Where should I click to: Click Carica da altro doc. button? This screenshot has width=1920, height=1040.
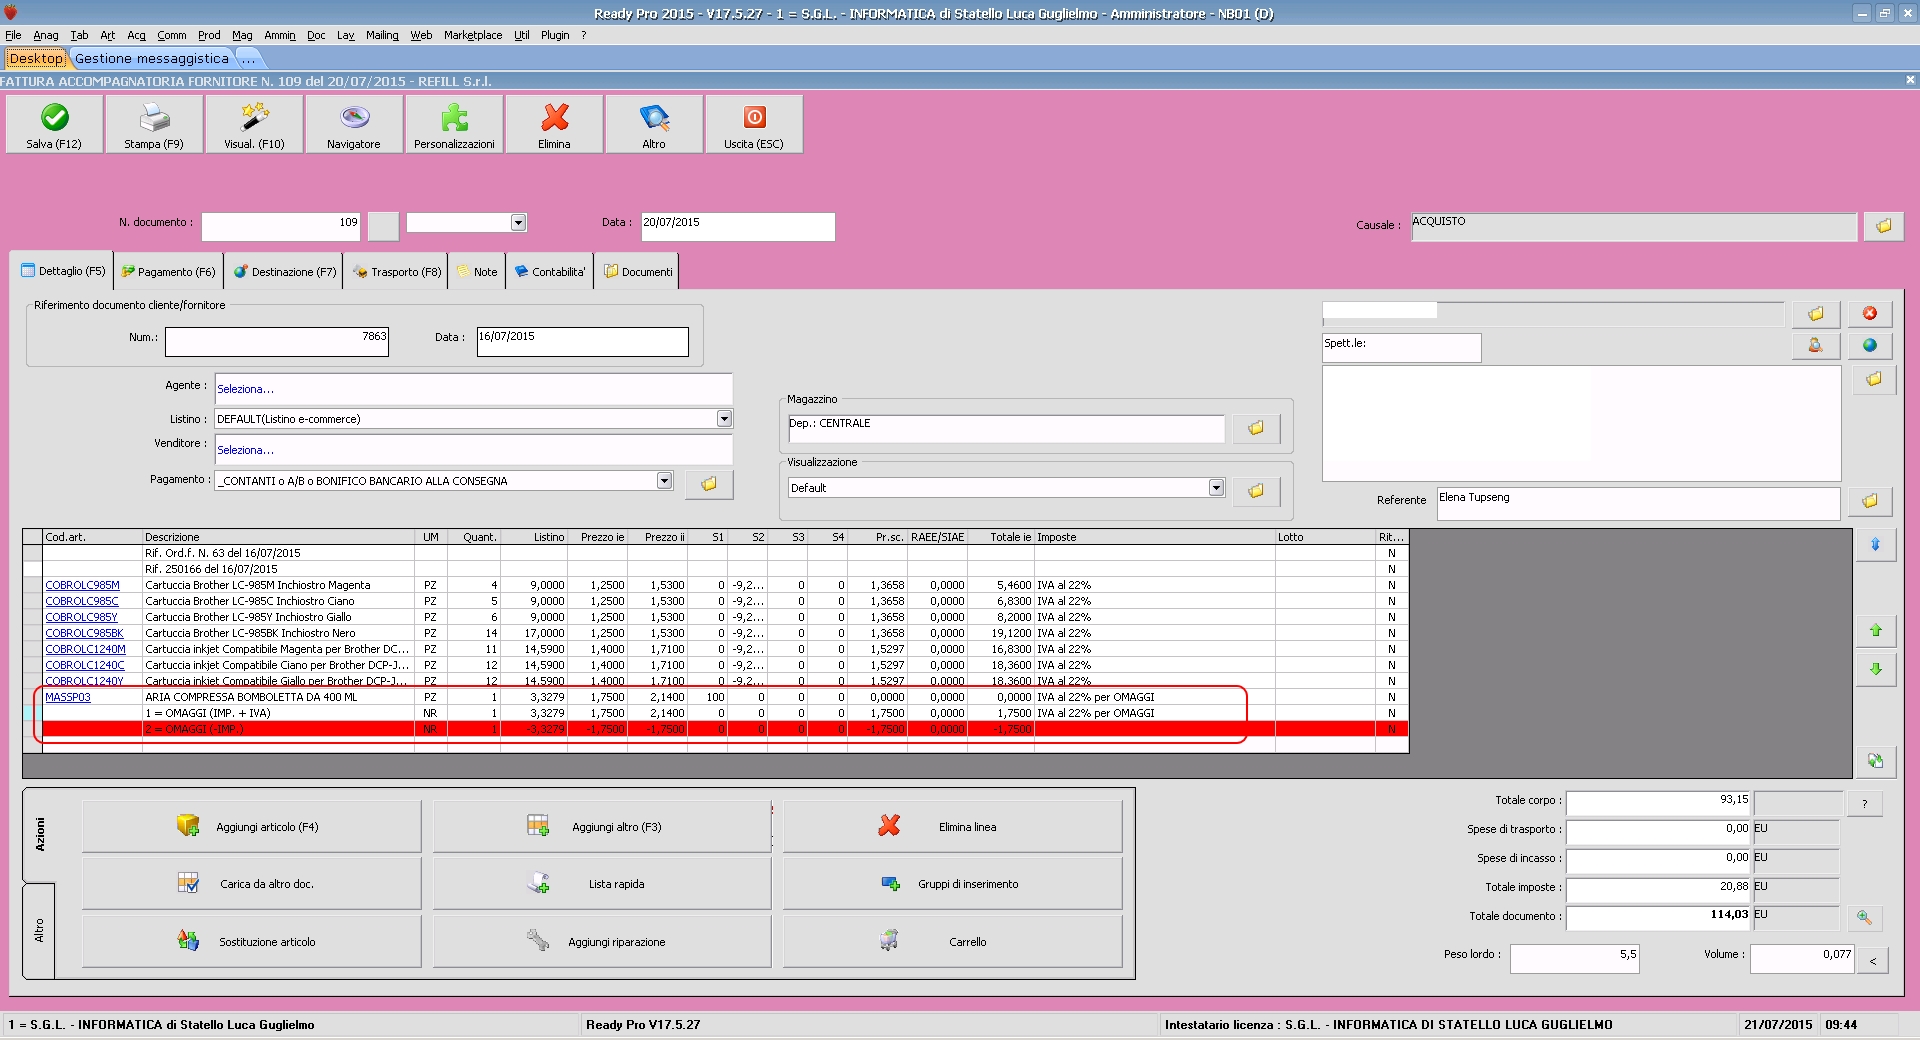(x=251, y=884)
